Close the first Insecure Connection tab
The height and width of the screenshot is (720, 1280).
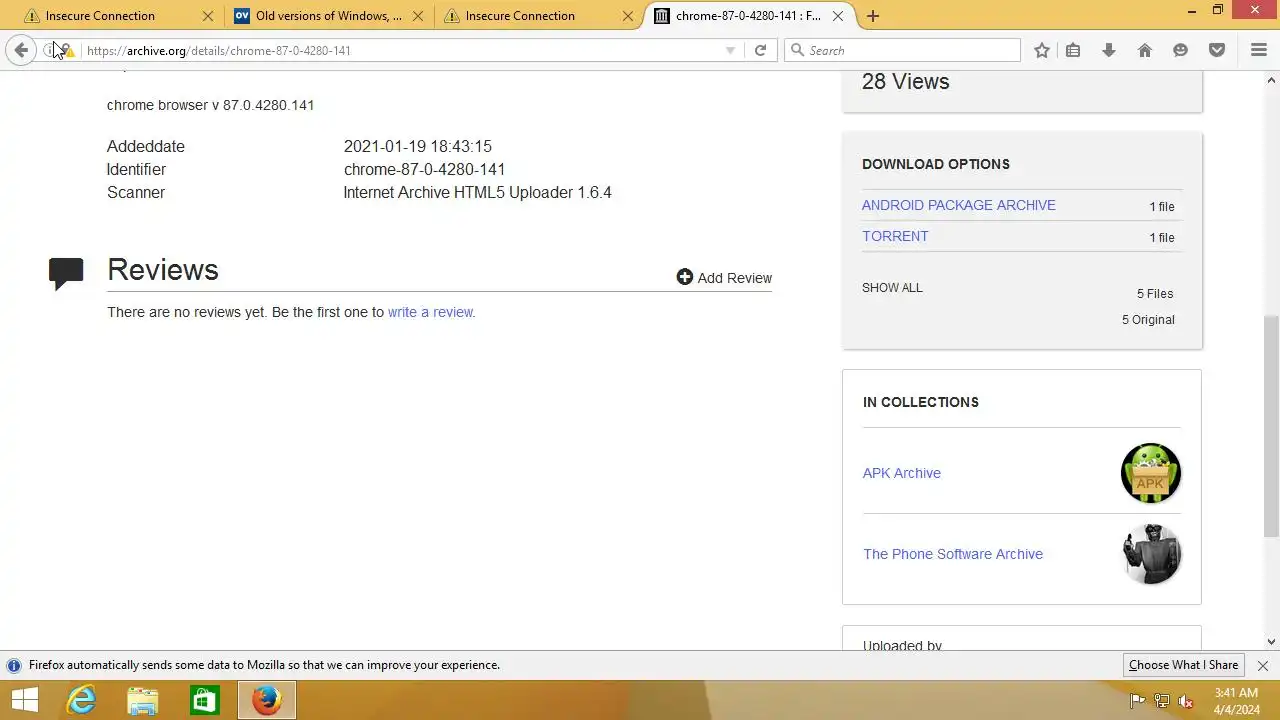[208, 16]
